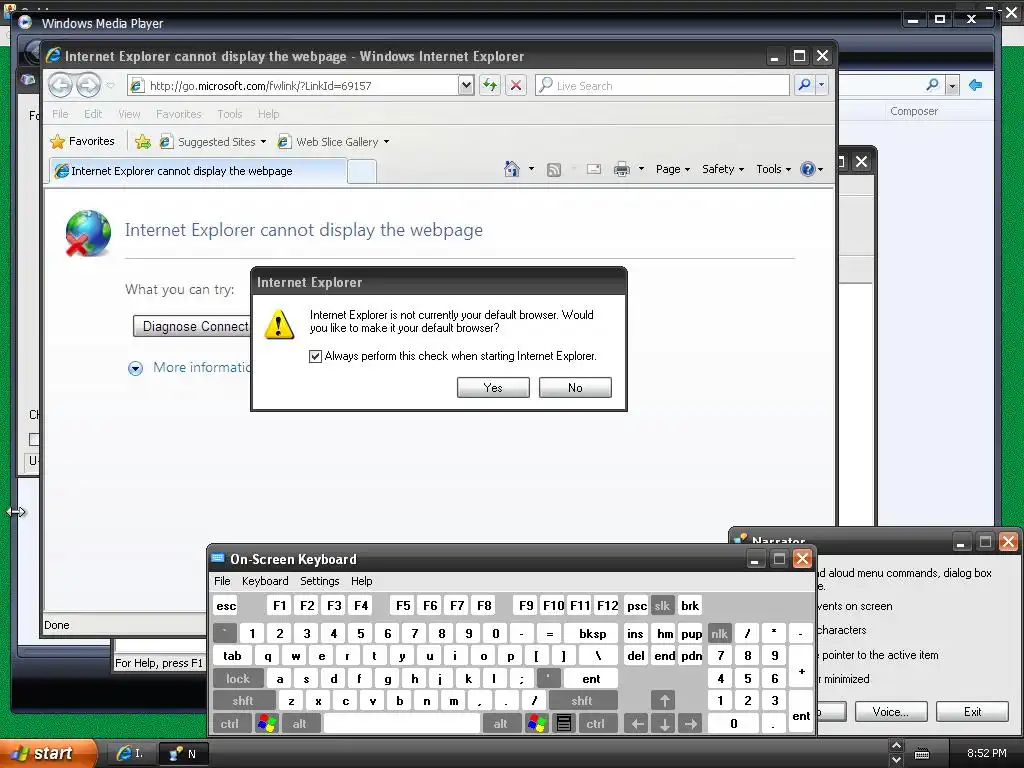Click the blue back arrow in rear window
The height and width of the screenshot is (768, 1024).
tap(976, 85)
